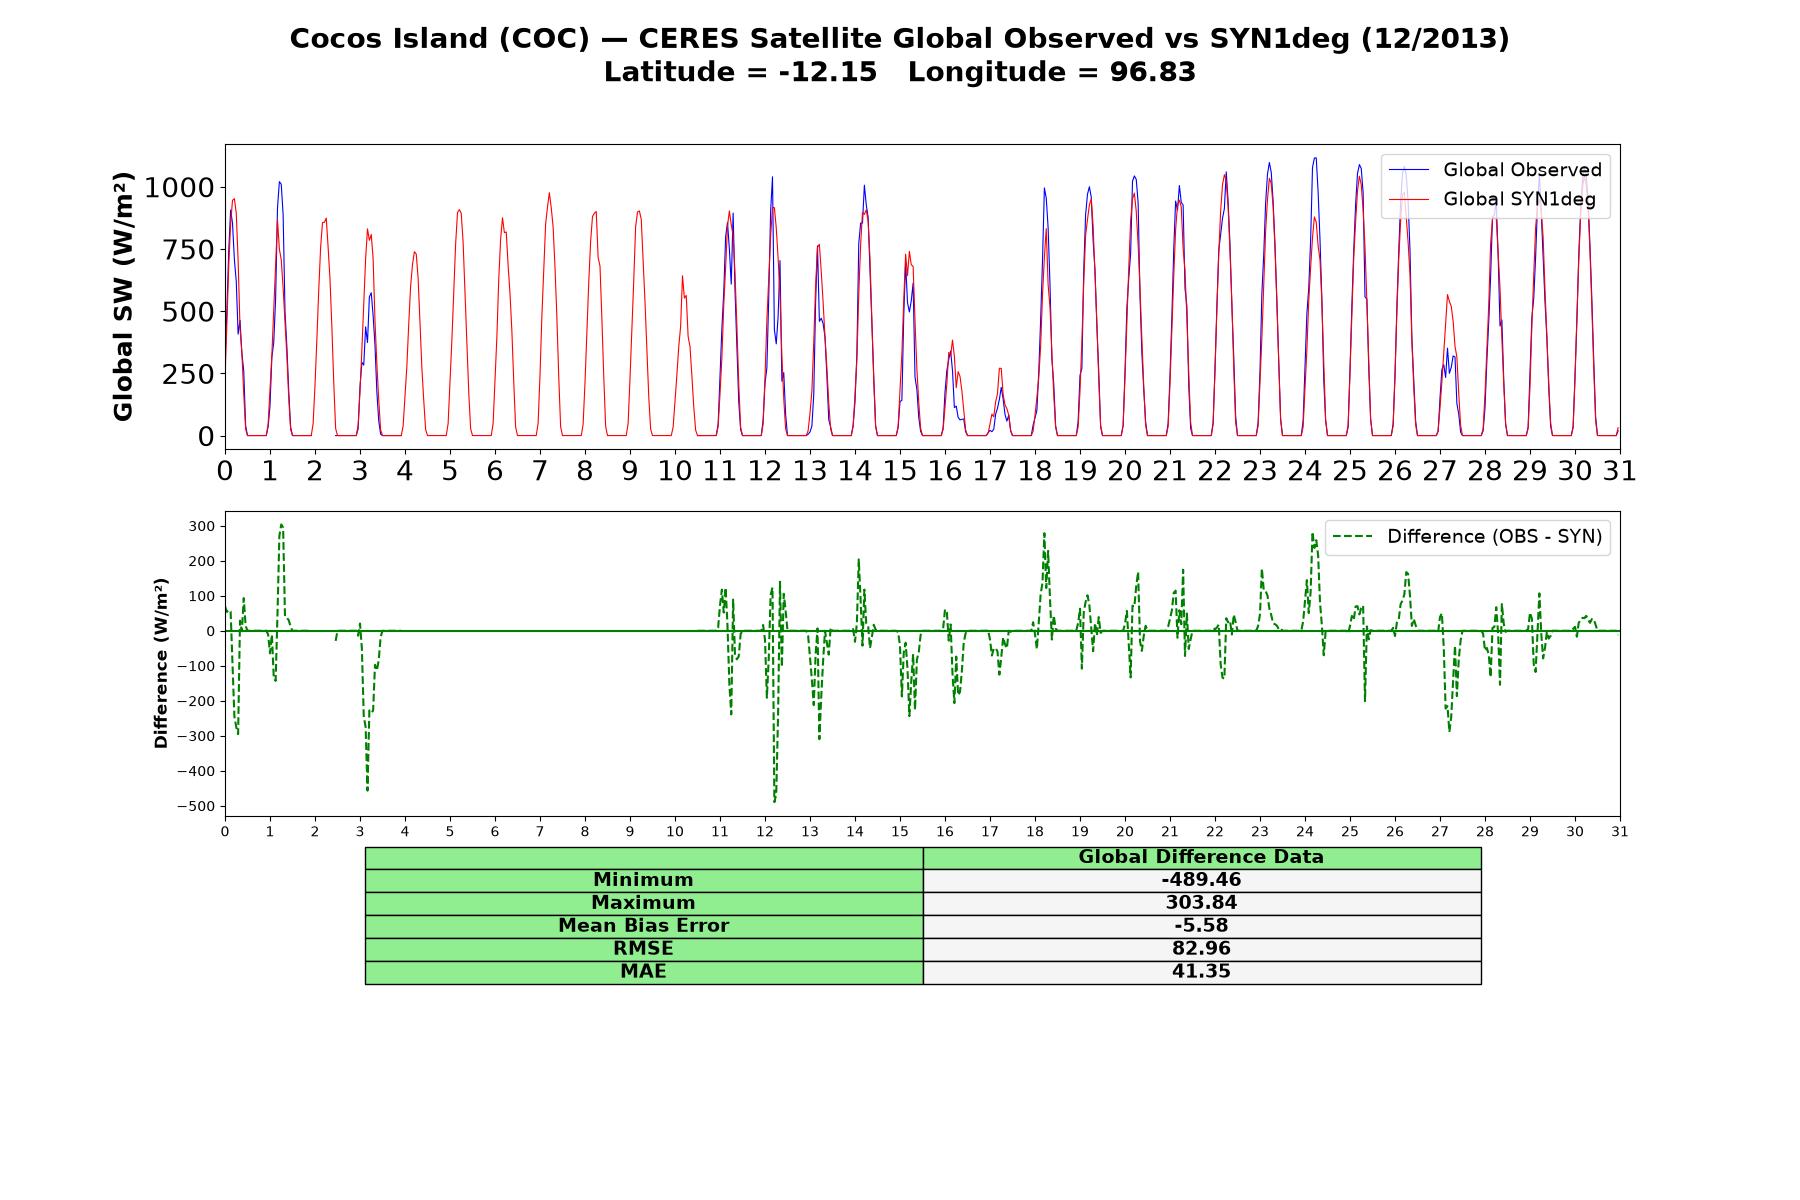Click the Global Observed legend entry
Viewport: 1800px width, 1200px height.
[x=1496, y=170]
